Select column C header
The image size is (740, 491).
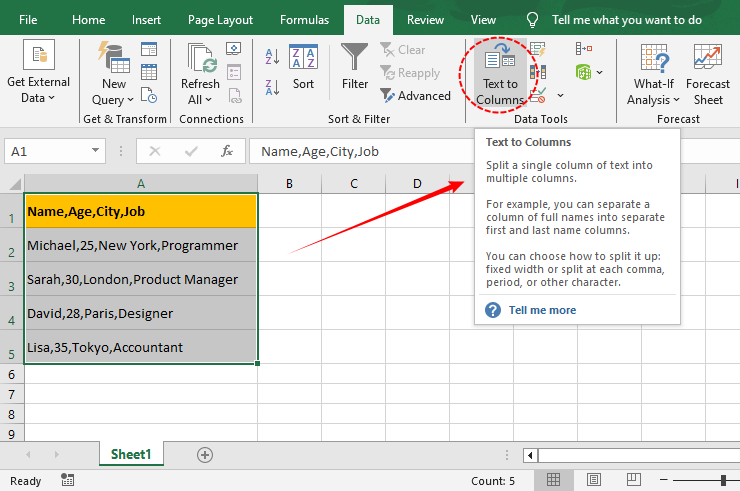(x=353, y=184)
